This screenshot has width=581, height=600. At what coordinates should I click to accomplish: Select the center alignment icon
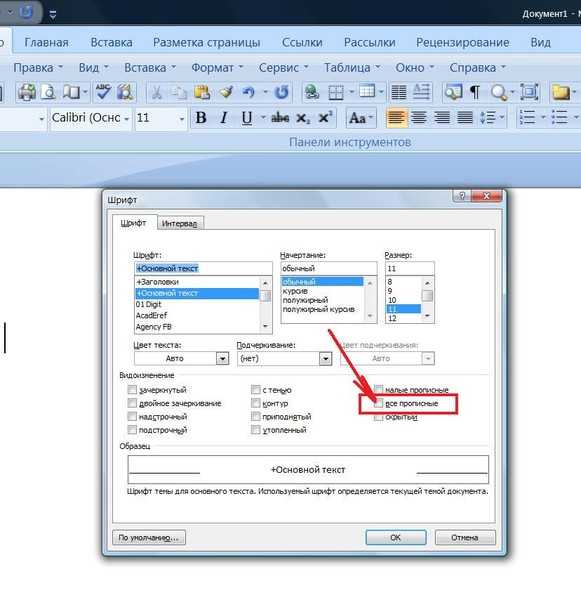click(x=419, y=118)
